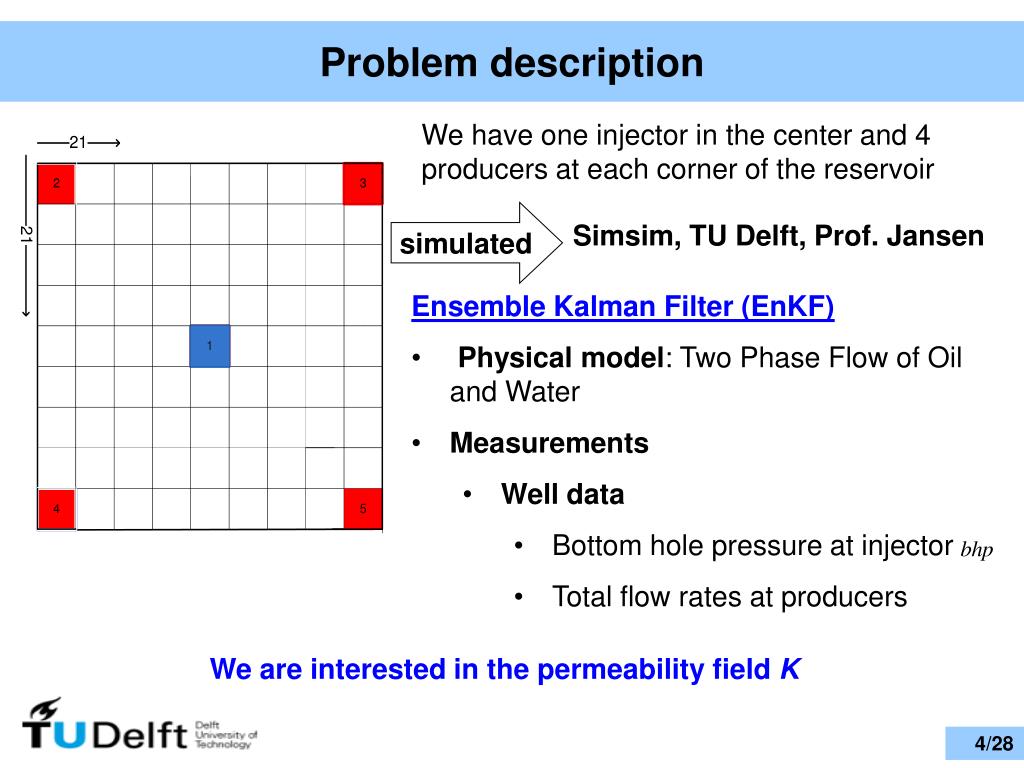Click the Total flow rates at producers line
The height and width of the screenshot is (768, 1024).
click(x=729, y=596)
